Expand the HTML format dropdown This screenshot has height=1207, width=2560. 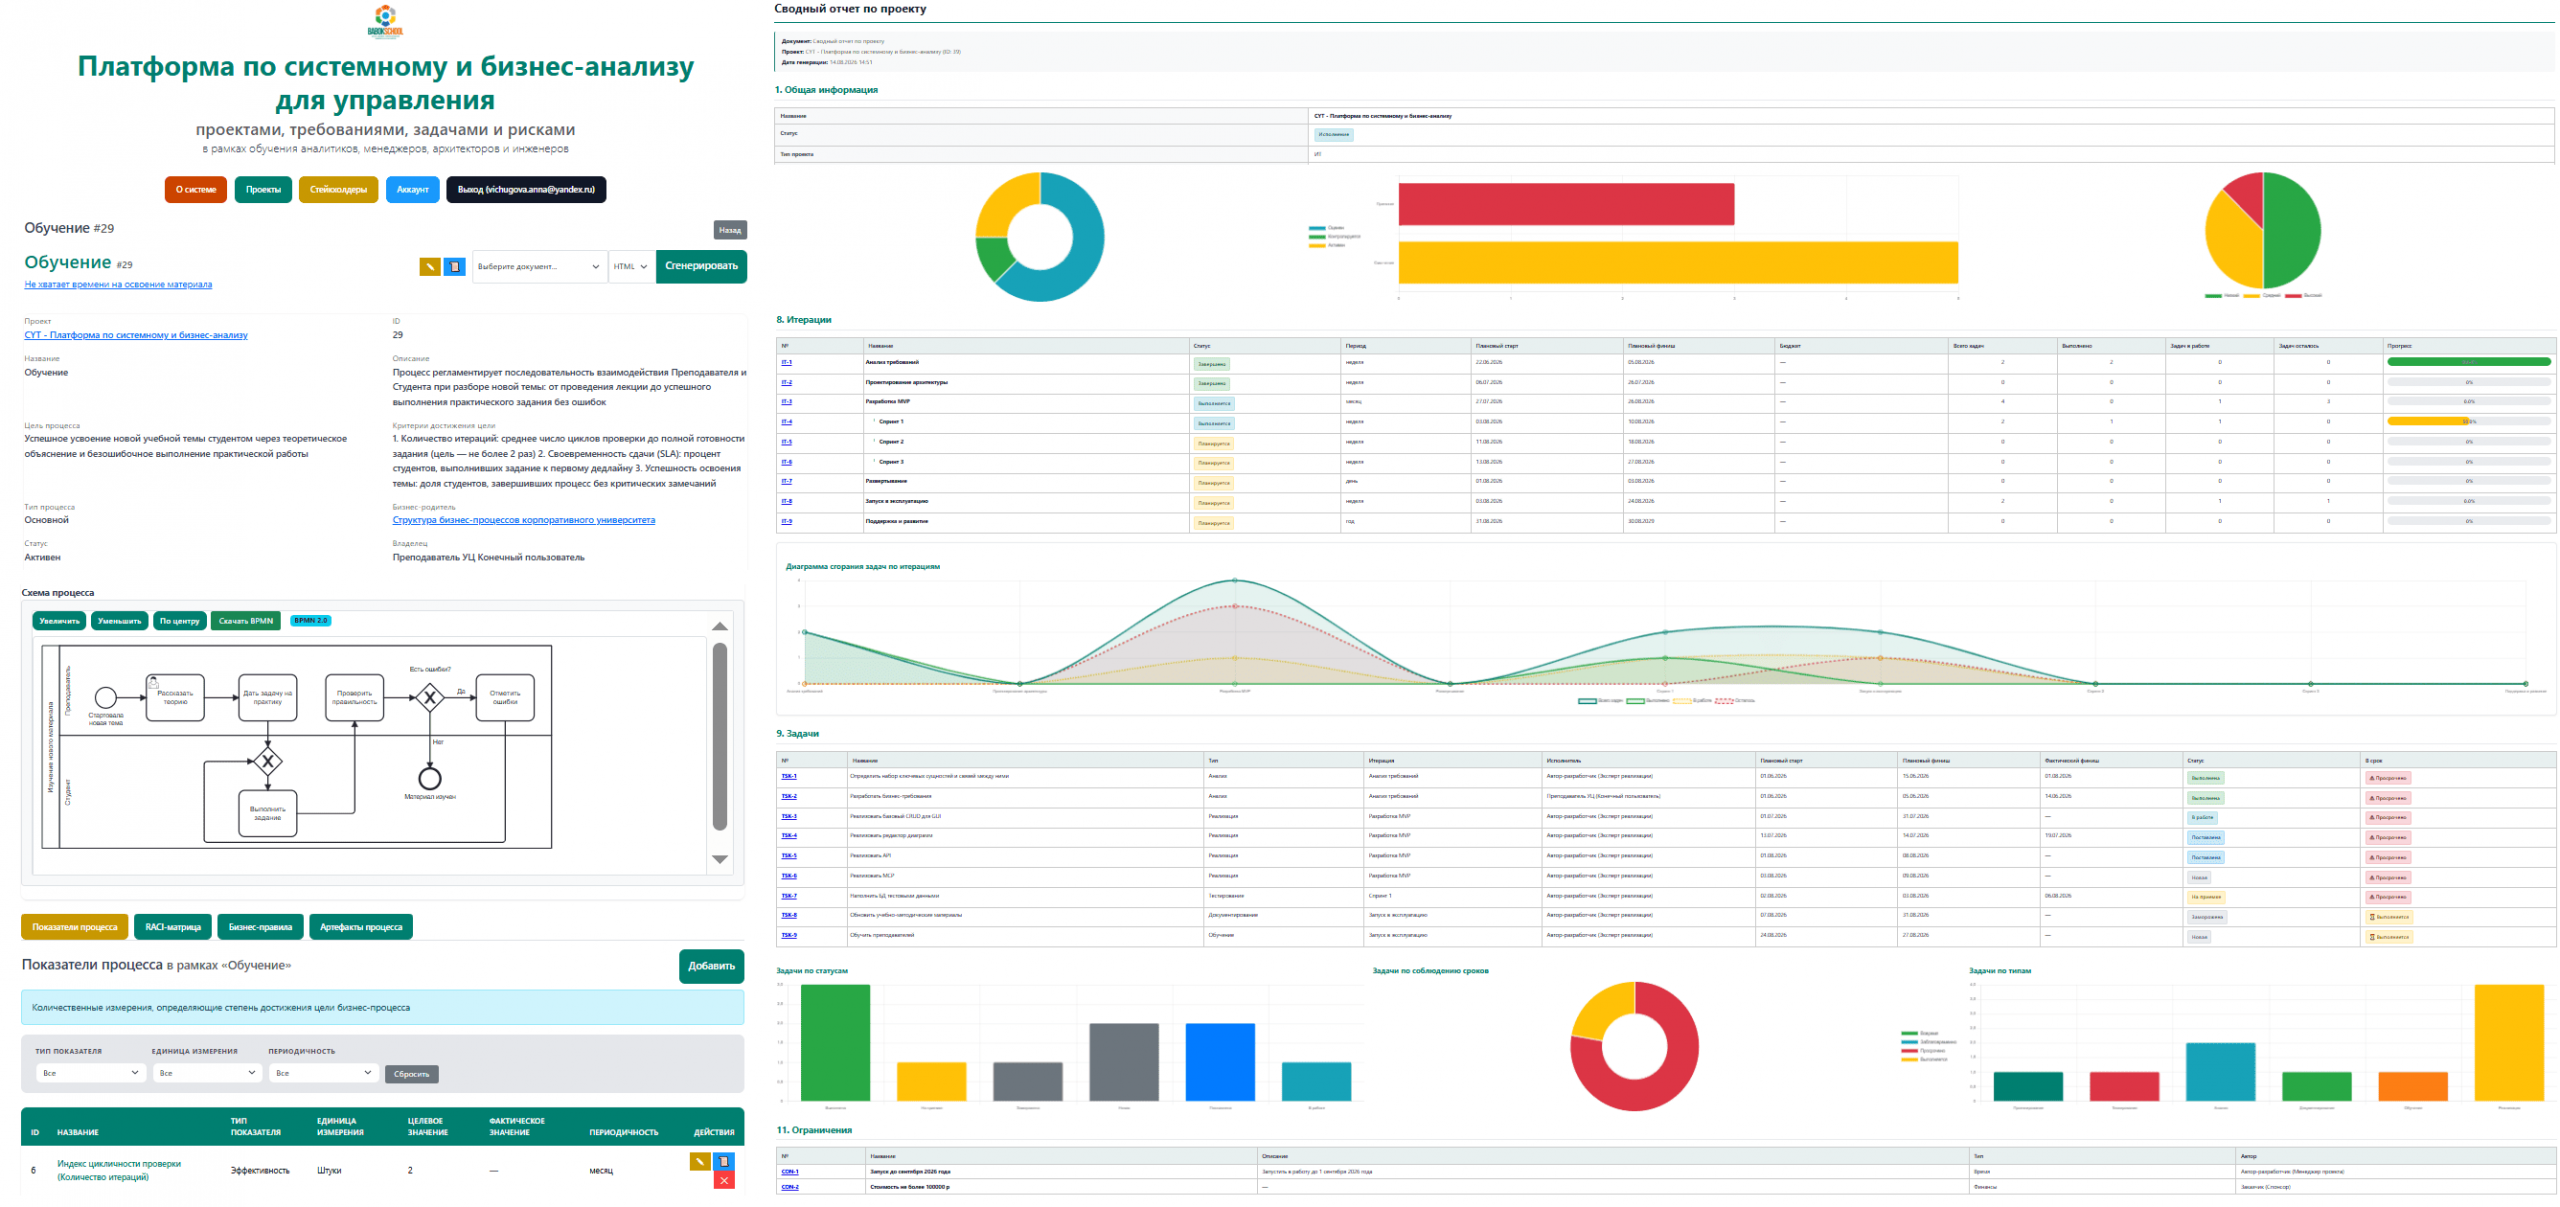[x=631, y=267]
